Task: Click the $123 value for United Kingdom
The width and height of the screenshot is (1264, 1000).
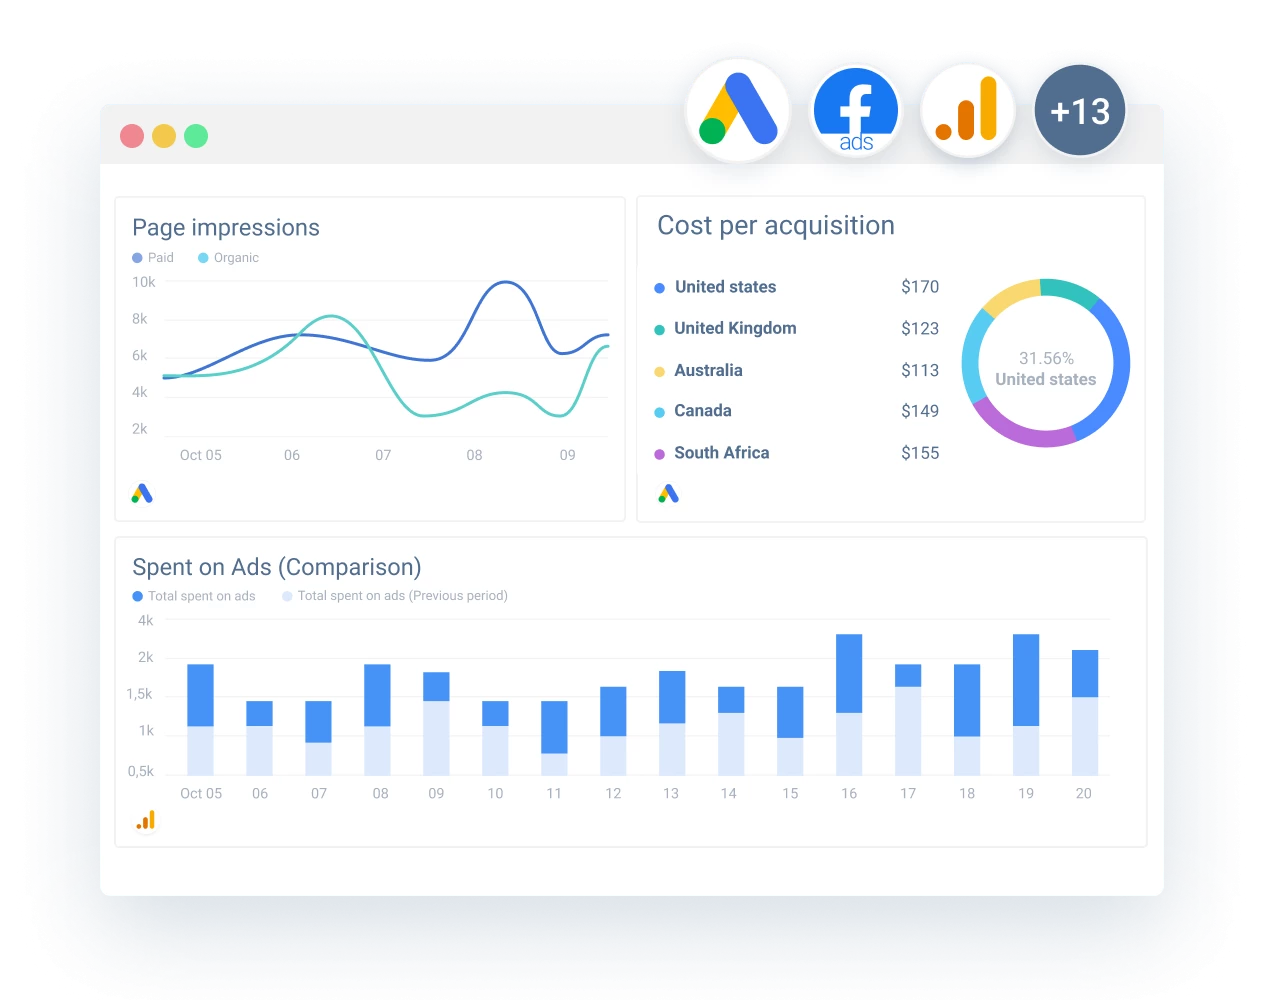Action: point(922,328)
